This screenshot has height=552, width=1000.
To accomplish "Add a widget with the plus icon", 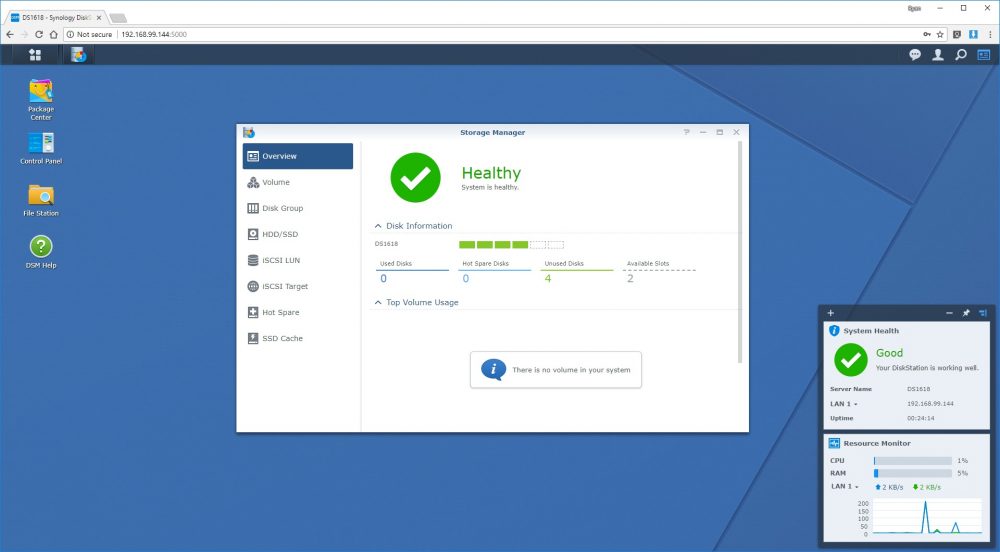I will (830, 313).
